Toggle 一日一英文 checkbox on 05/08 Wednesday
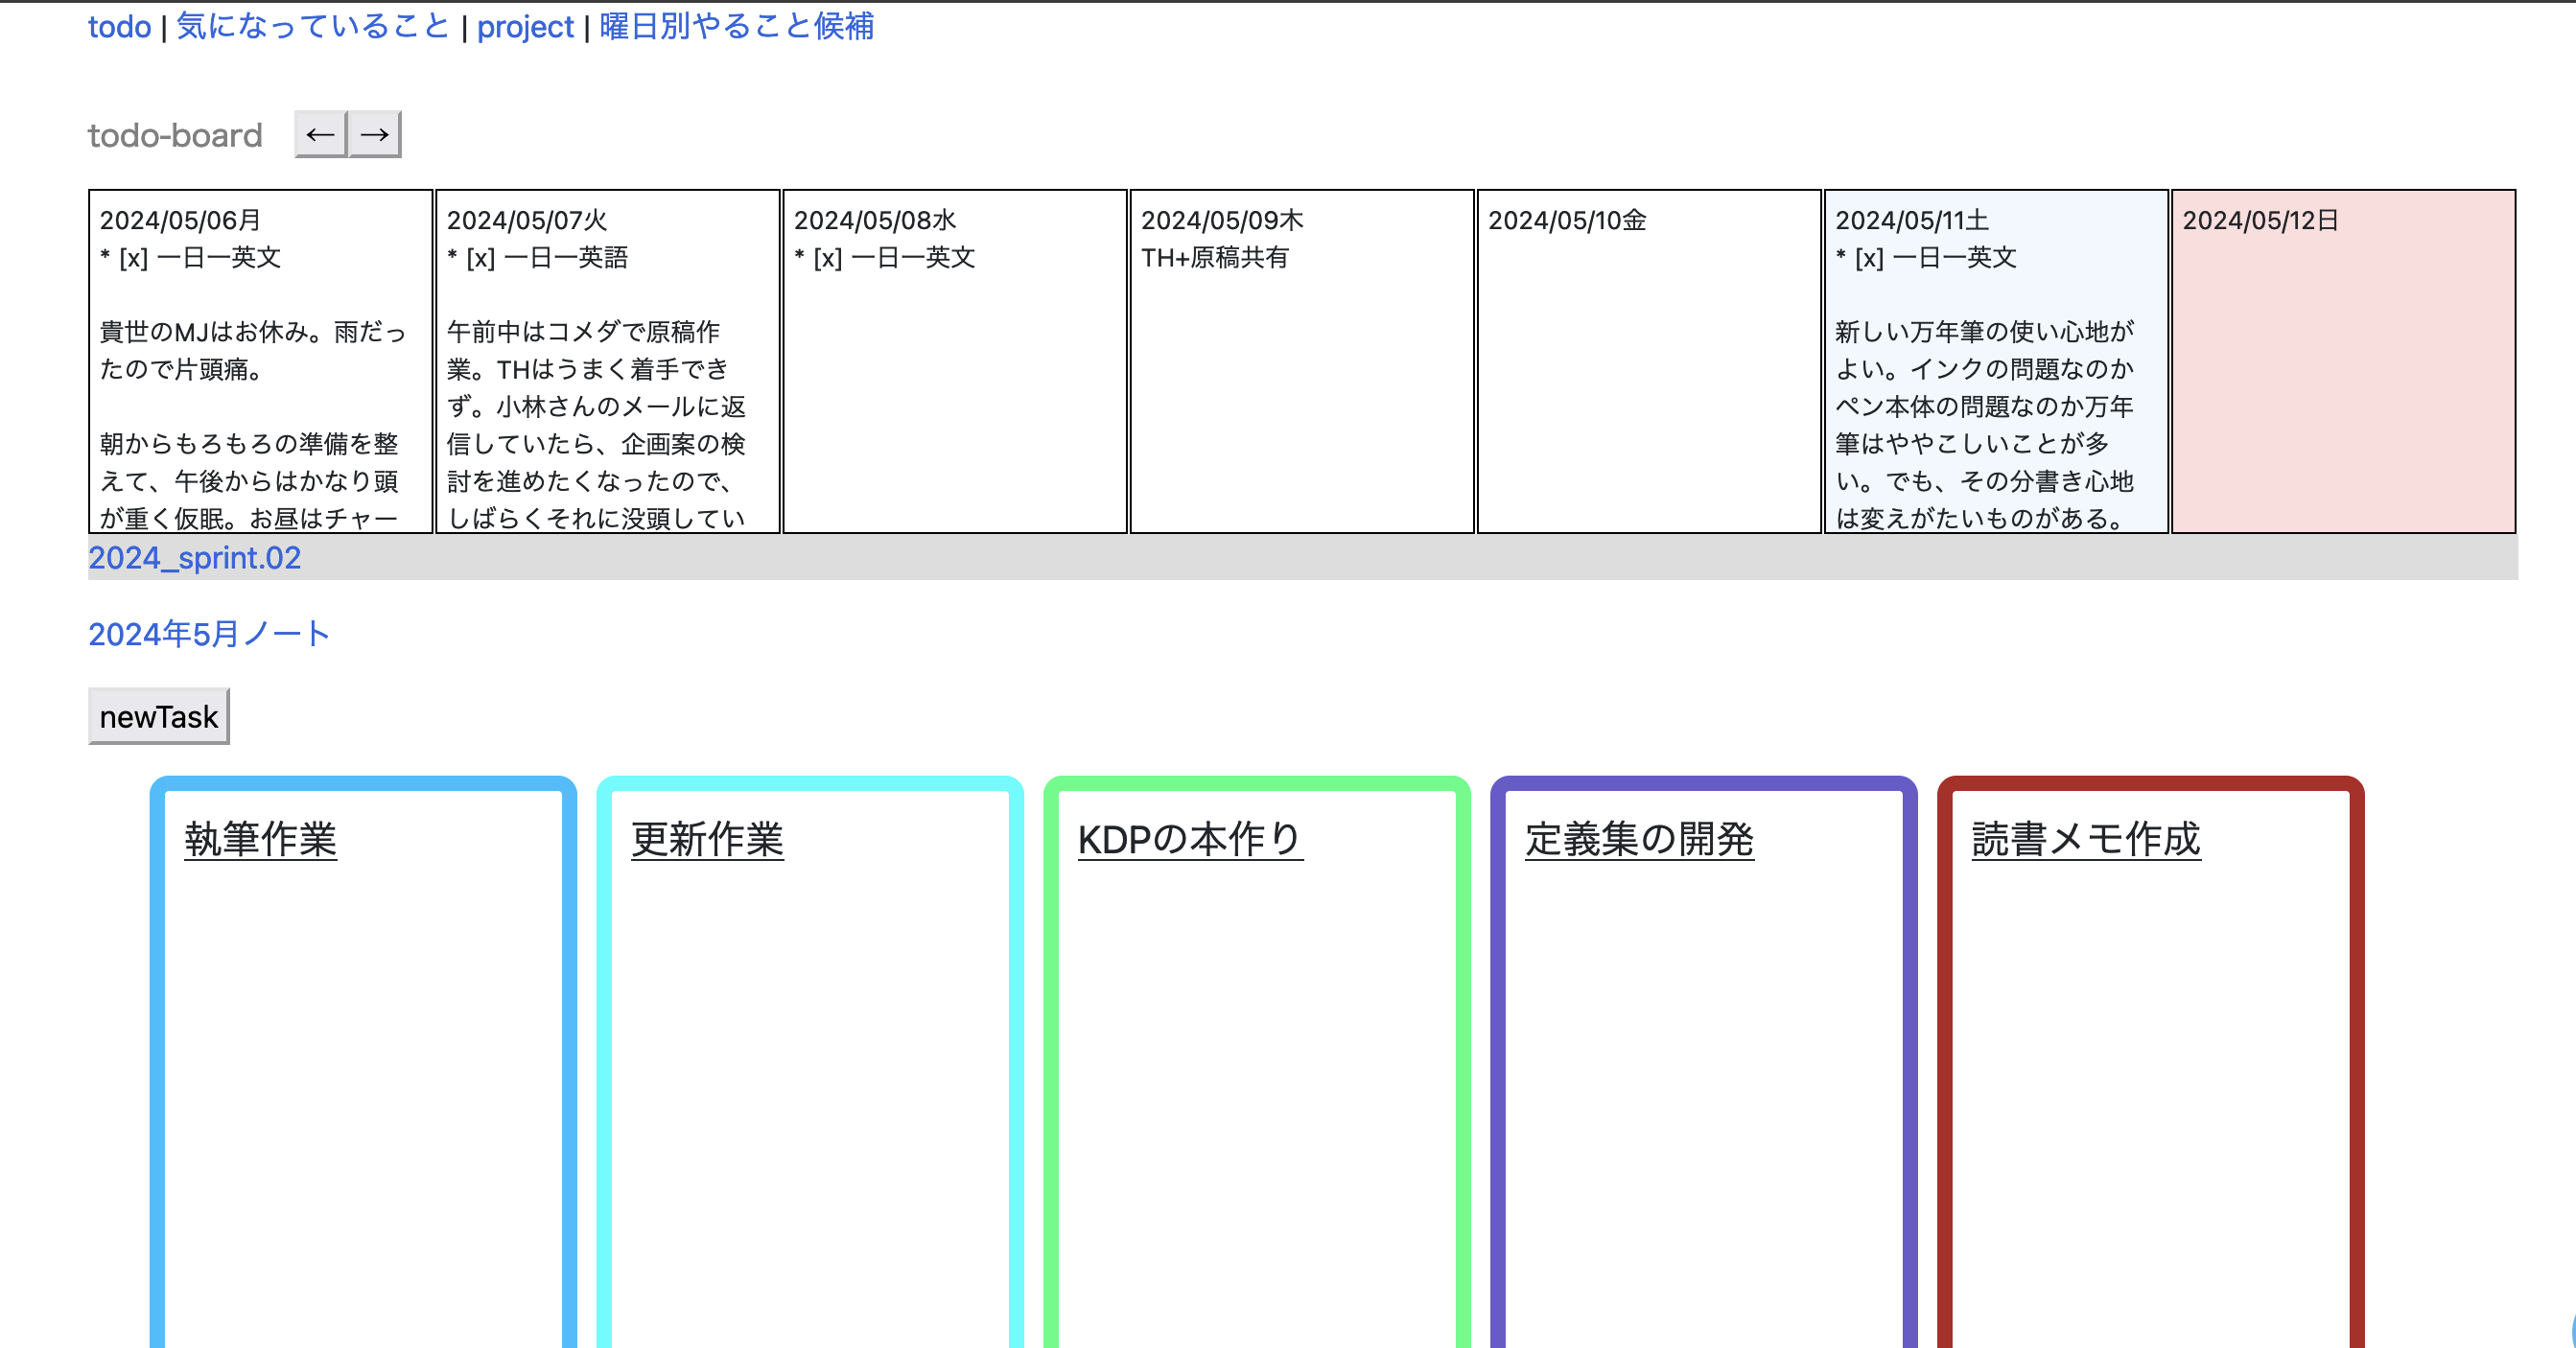 pyautogui.click(x=827, y=258)
